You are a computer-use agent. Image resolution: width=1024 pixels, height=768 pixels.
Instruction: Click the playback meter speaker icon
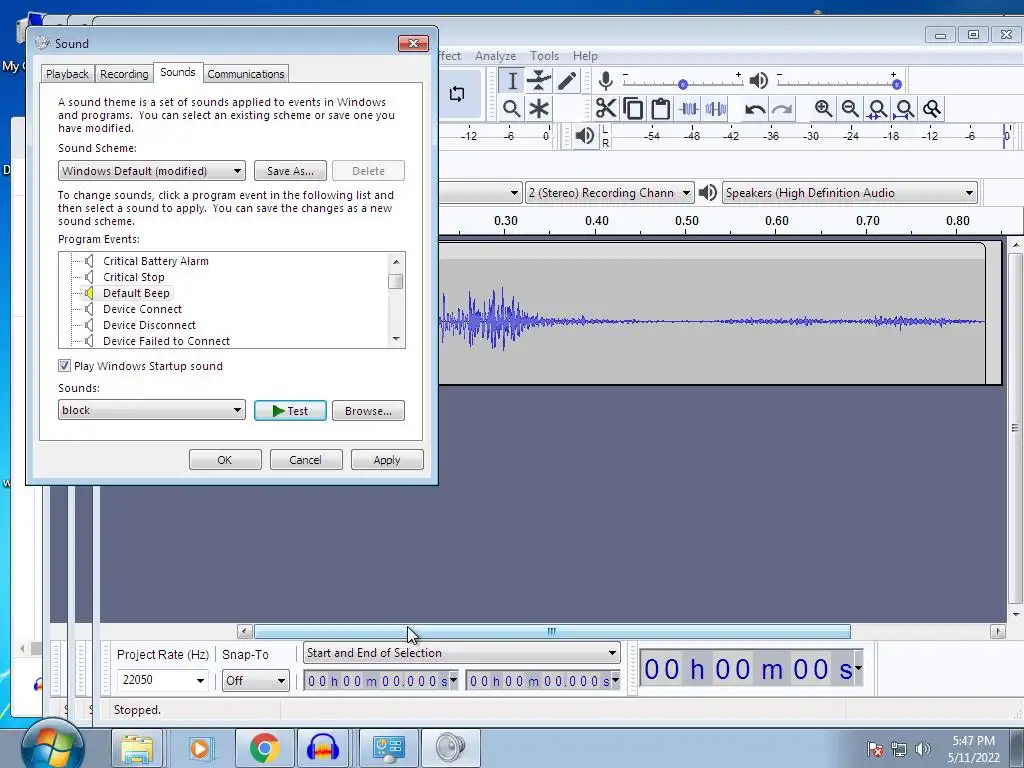point(584,136)
